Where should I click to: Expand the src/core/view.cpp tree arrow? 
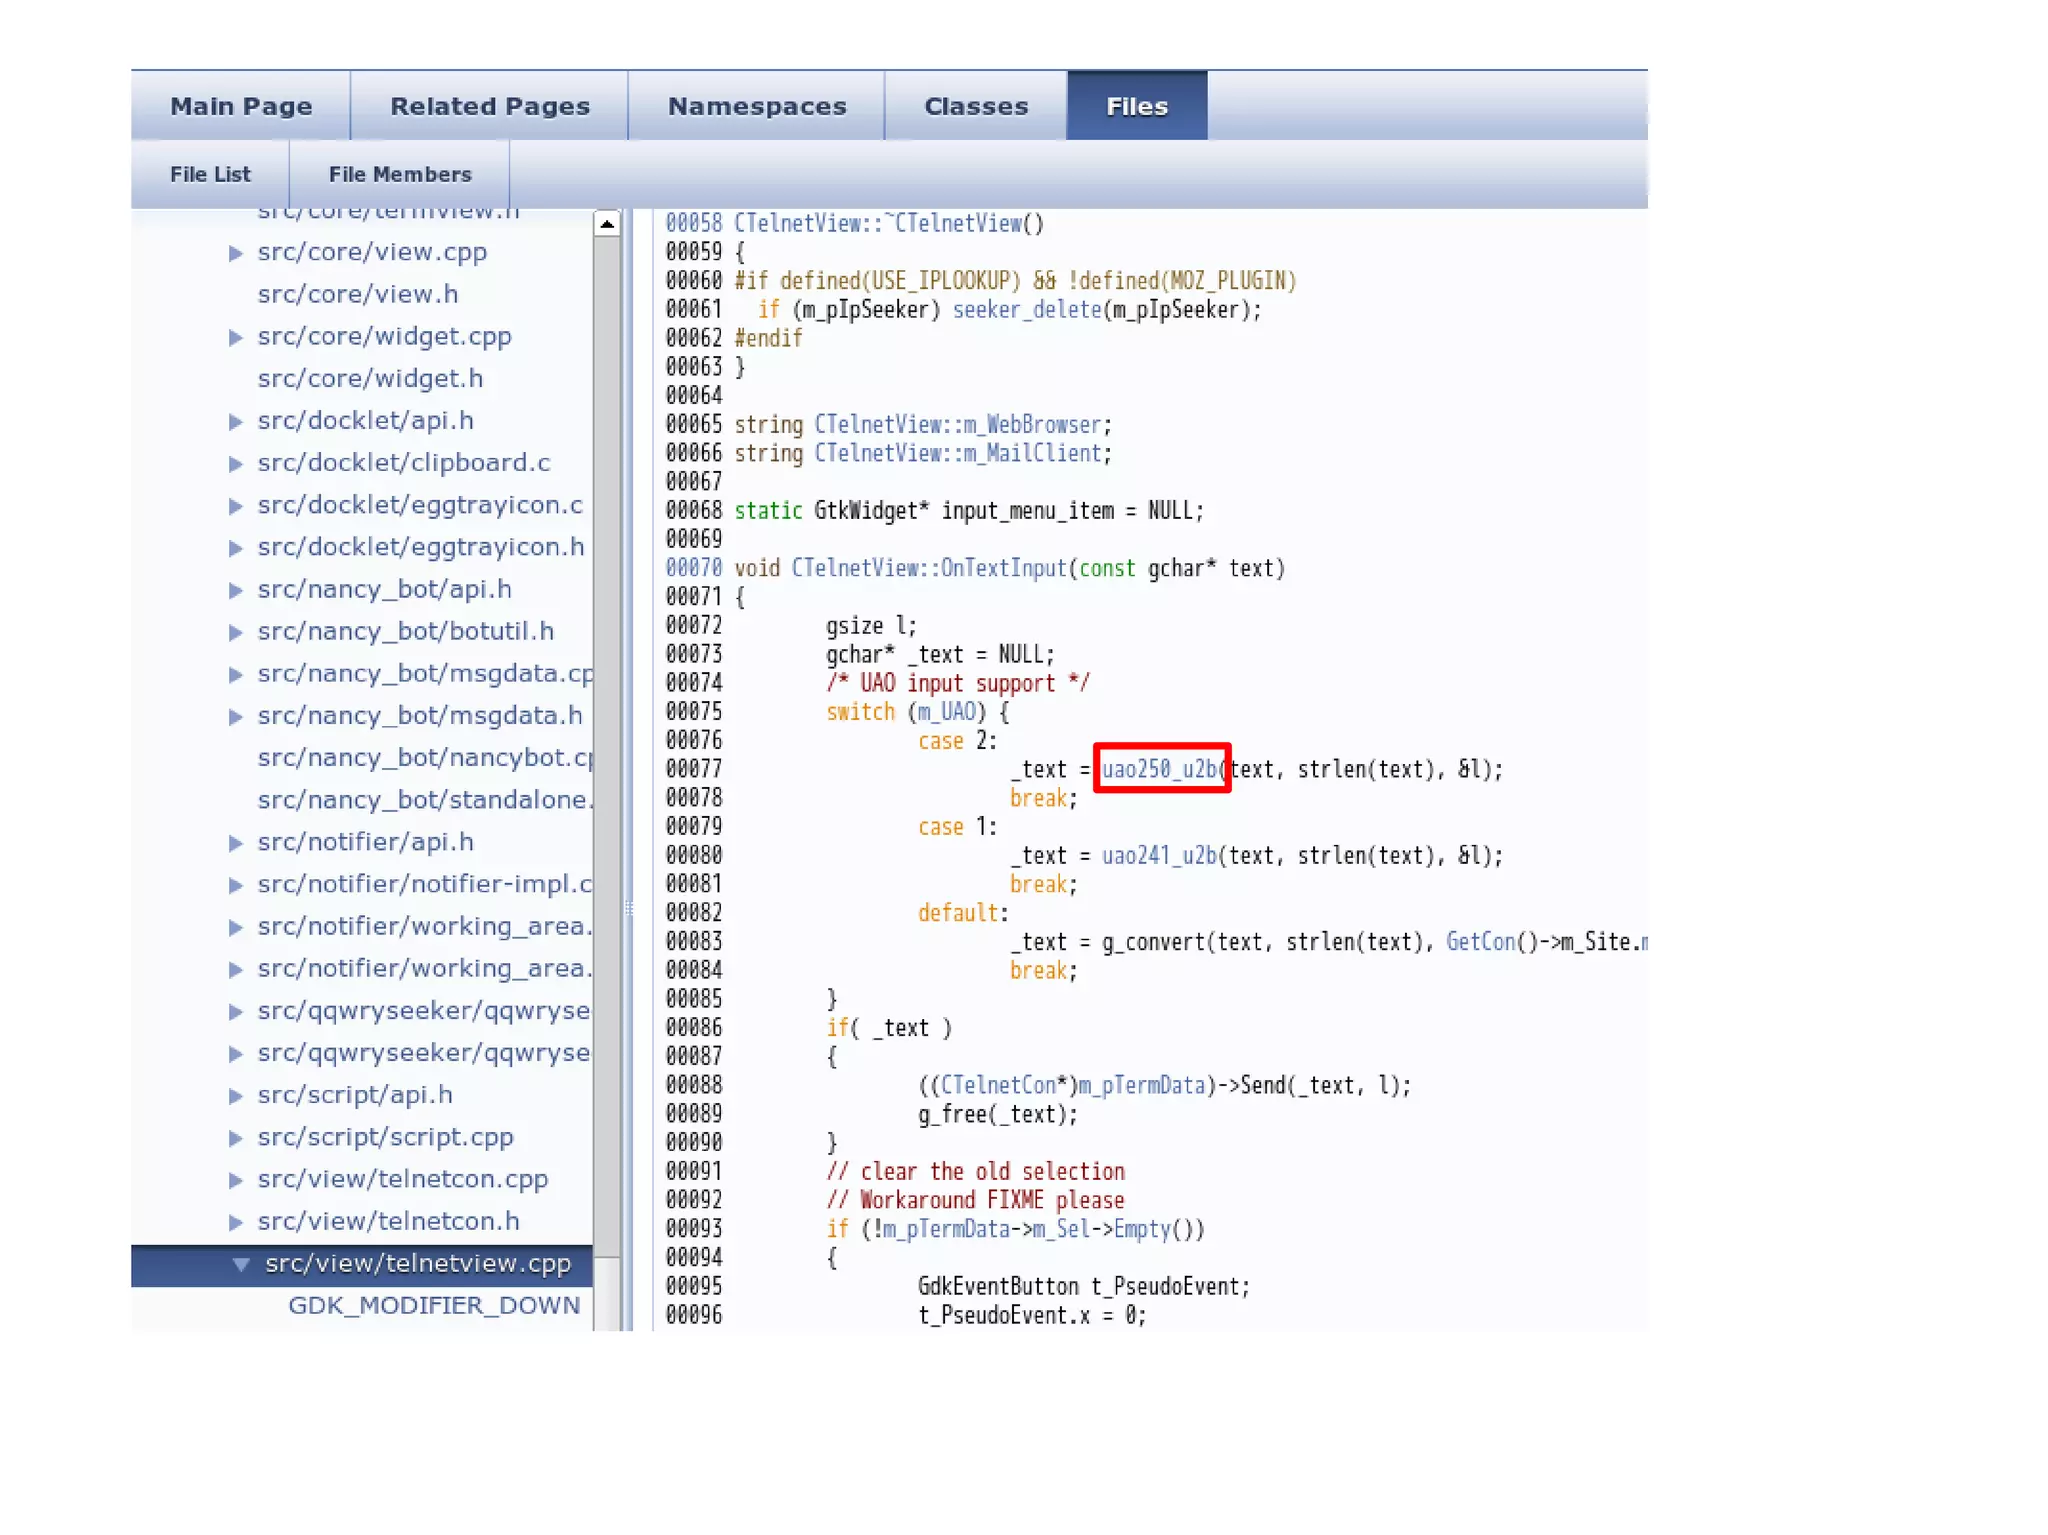[235, 253]
